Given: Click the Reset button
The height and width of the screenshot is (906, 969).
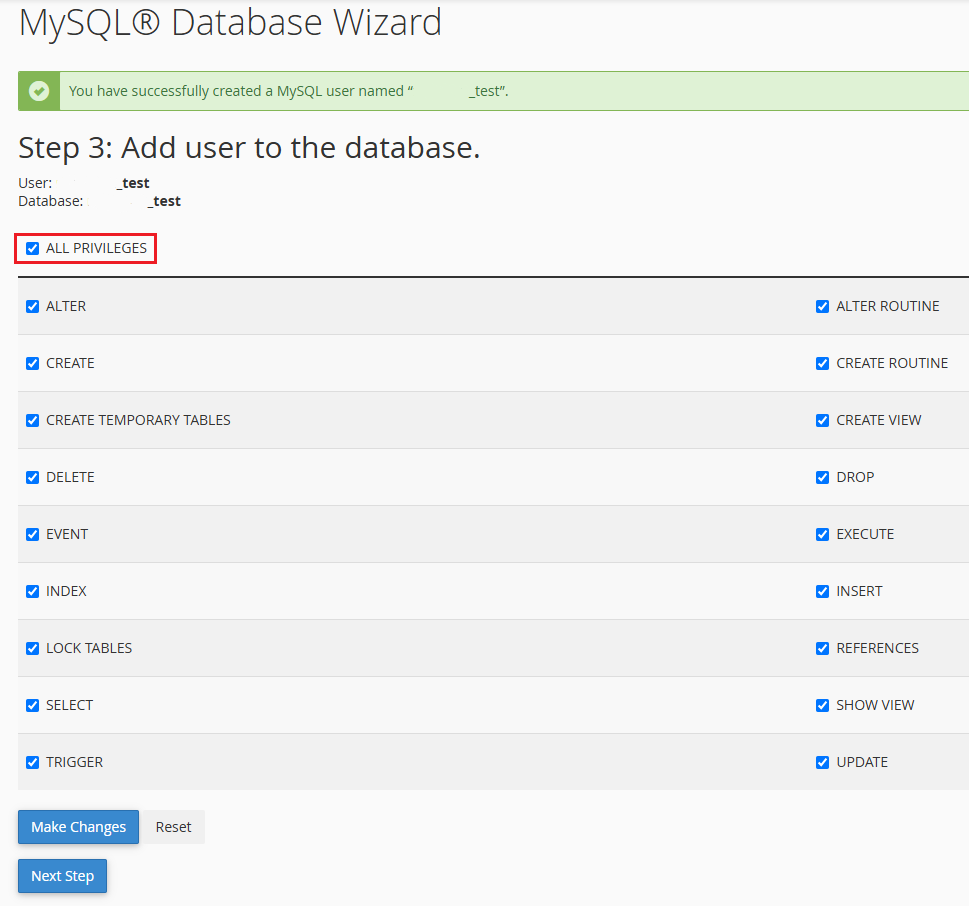Looking at the screenshot, I should point(173,827).
